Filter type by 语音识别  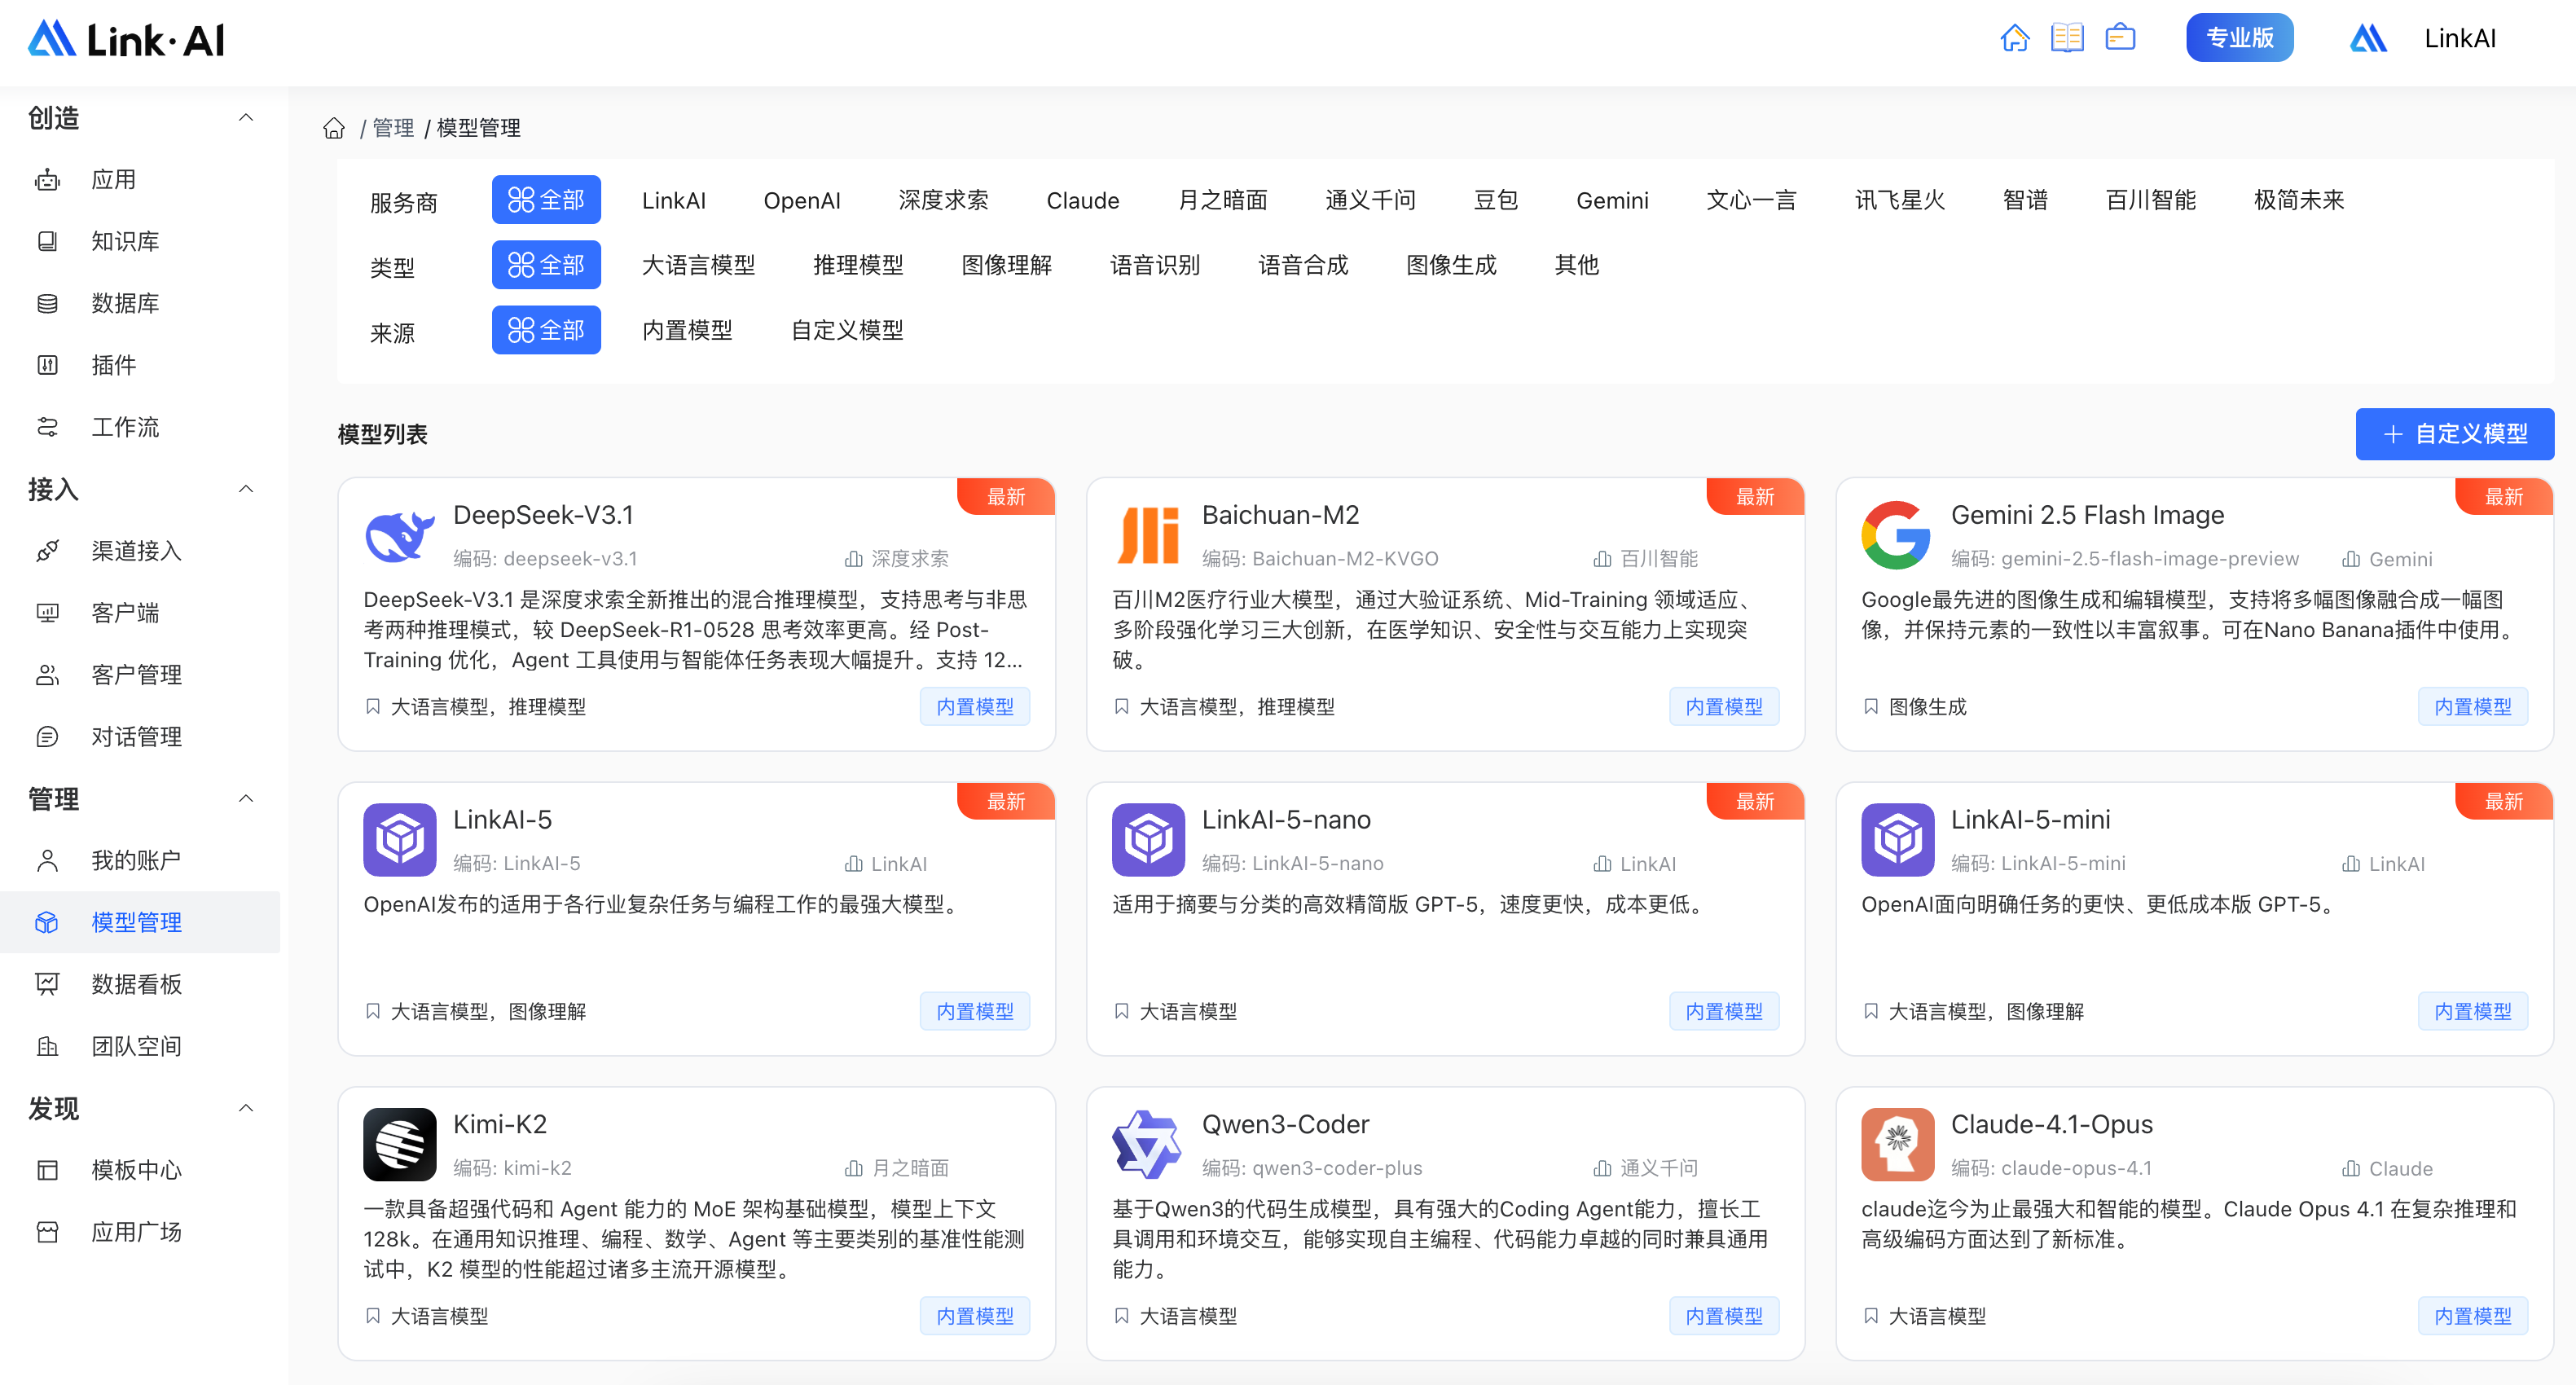(x=1155, y=265)
